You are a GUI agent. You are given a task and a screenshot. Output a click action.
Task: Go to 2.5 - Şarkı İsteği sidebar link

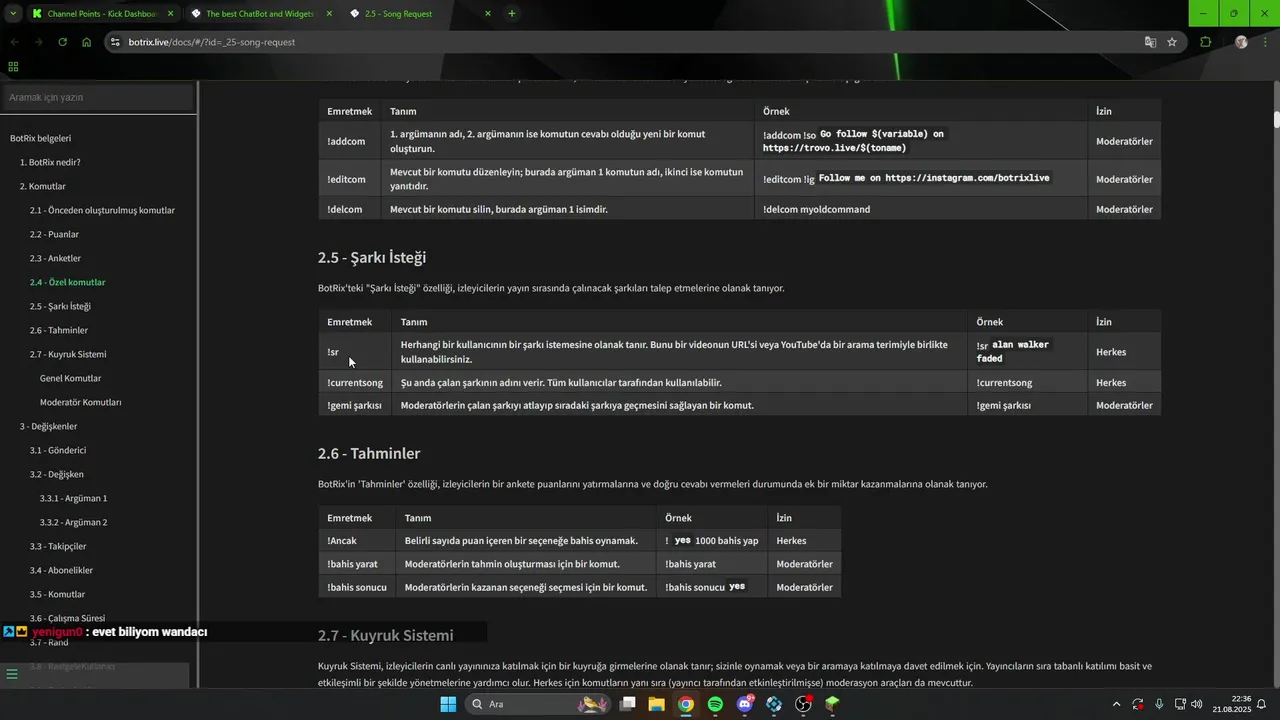(x=60, y=306)
